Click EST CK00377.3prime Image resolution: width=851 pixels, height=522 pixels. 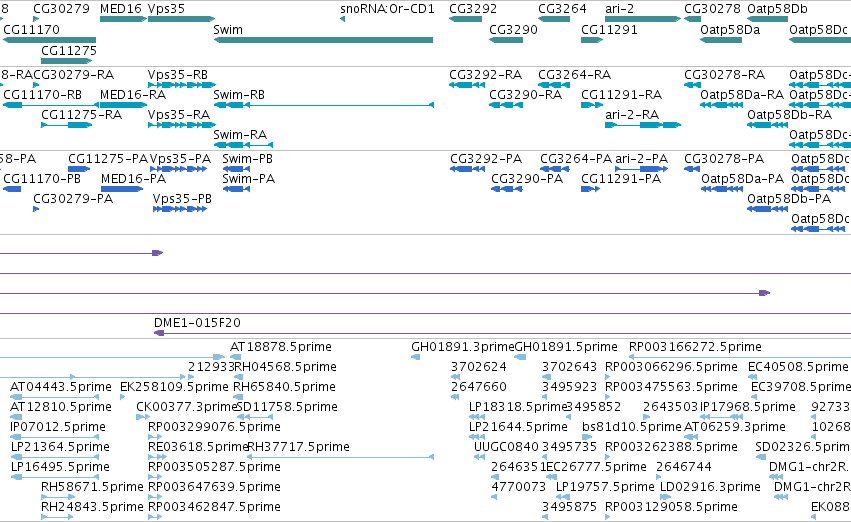coord(143,417)
